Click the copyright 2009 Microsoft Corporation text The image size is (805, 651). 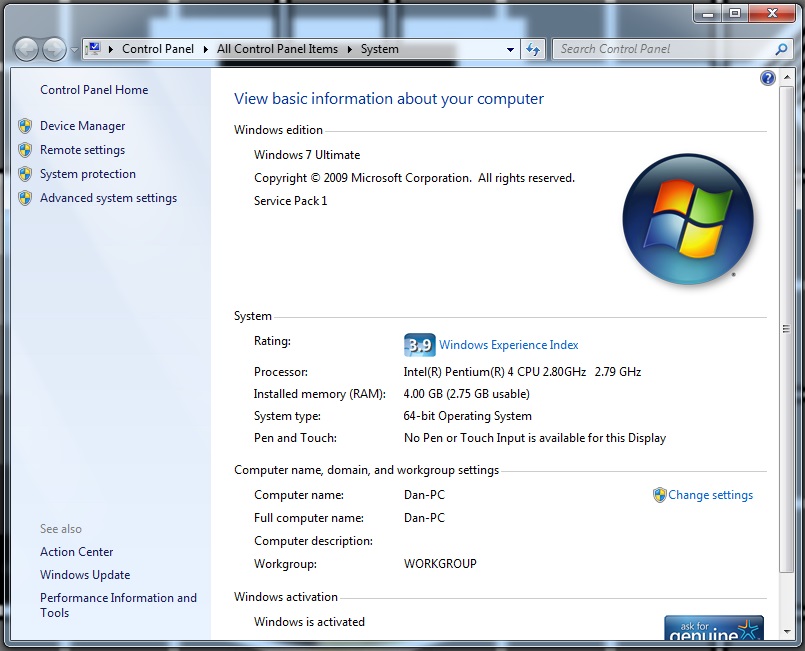pos(414,178)
